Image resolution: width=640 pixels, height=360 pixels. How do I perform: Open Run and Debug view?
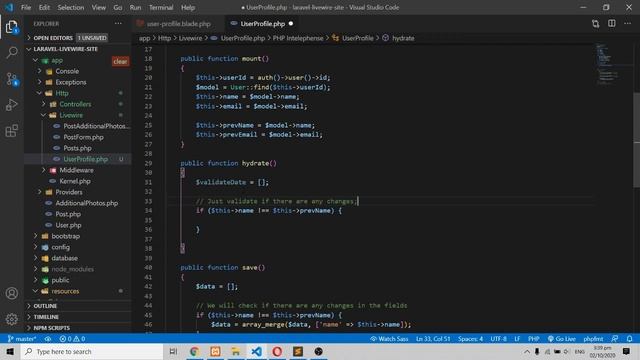click(11, 105)
